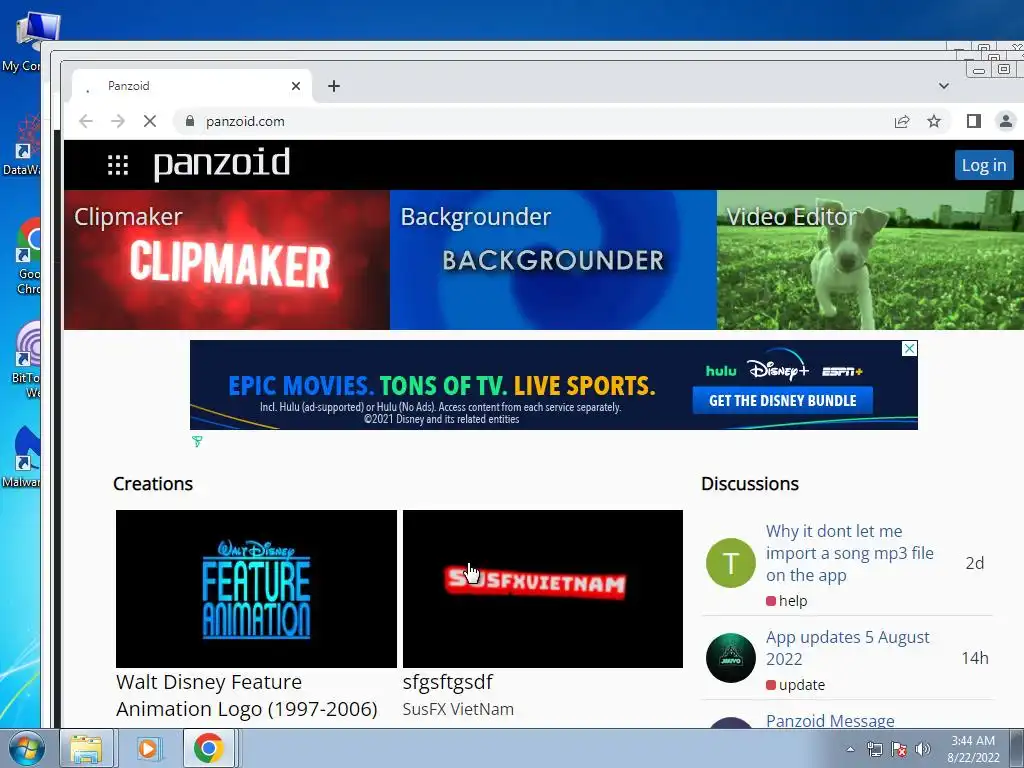
Task: Open the Backgrounder tile
Action: [x=553, y=260]
